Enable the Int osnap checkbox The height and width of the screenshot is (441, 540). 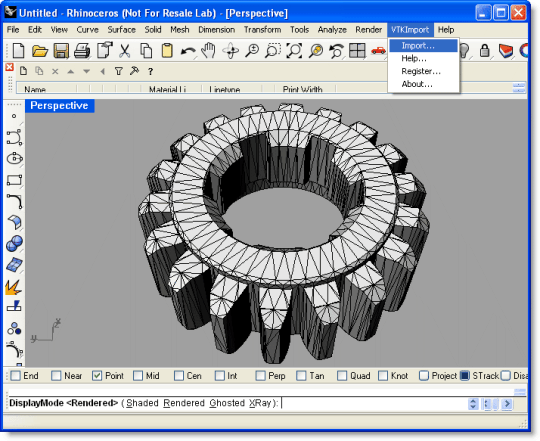click(219, 376)
